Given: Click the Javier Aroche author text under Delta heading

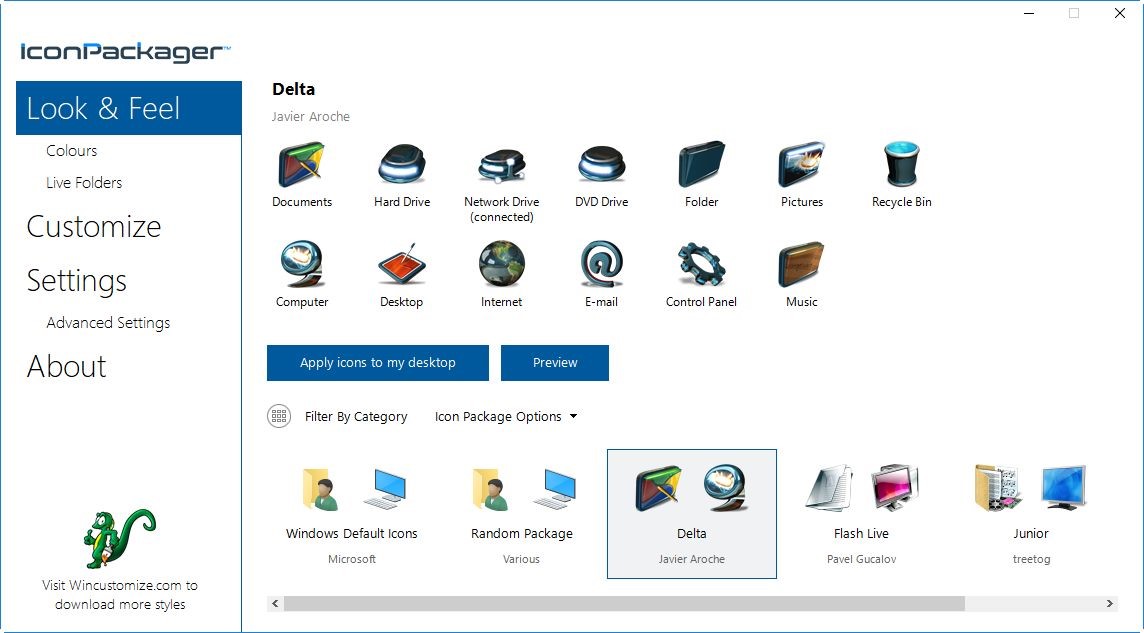Looking at the screenshot, I should pyautogui.click(x=311, y=117).
